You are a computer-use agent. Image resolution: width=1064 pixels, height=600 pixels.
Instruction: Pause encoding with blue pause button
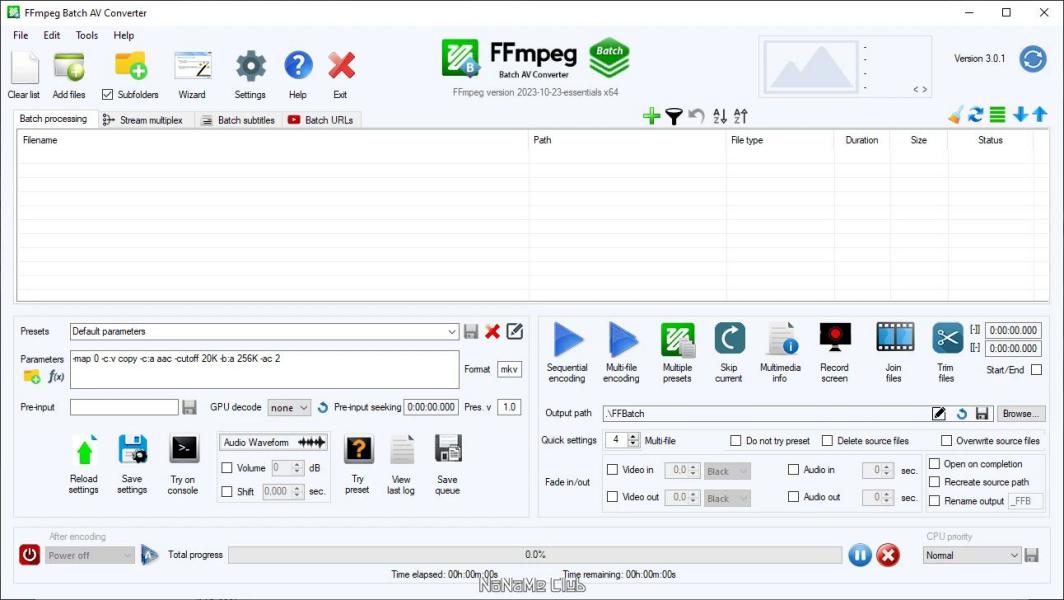click(x=859, y=555)
